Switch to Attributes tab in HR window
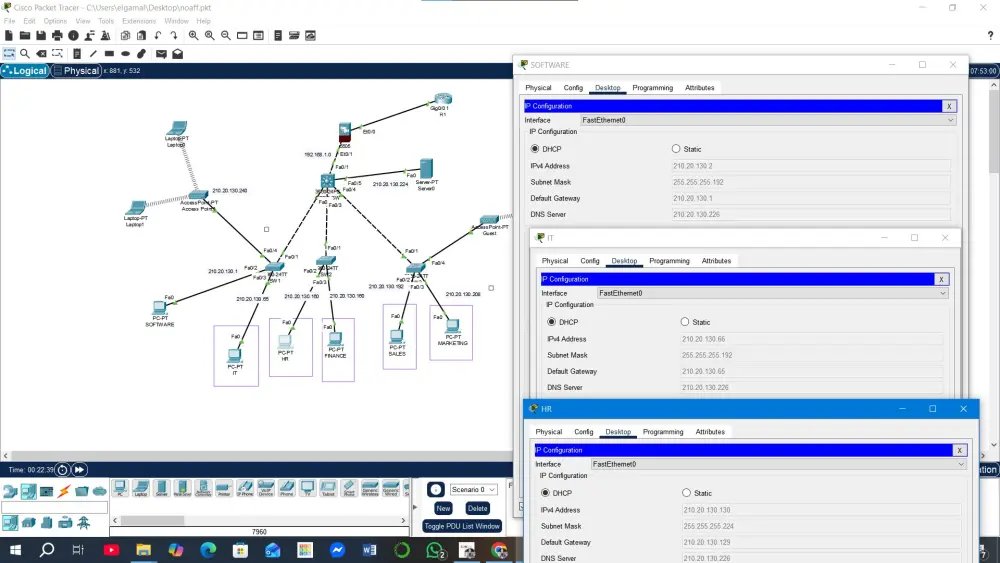Viewport: 1000px width, 563px height. click(x=710, y=432)
